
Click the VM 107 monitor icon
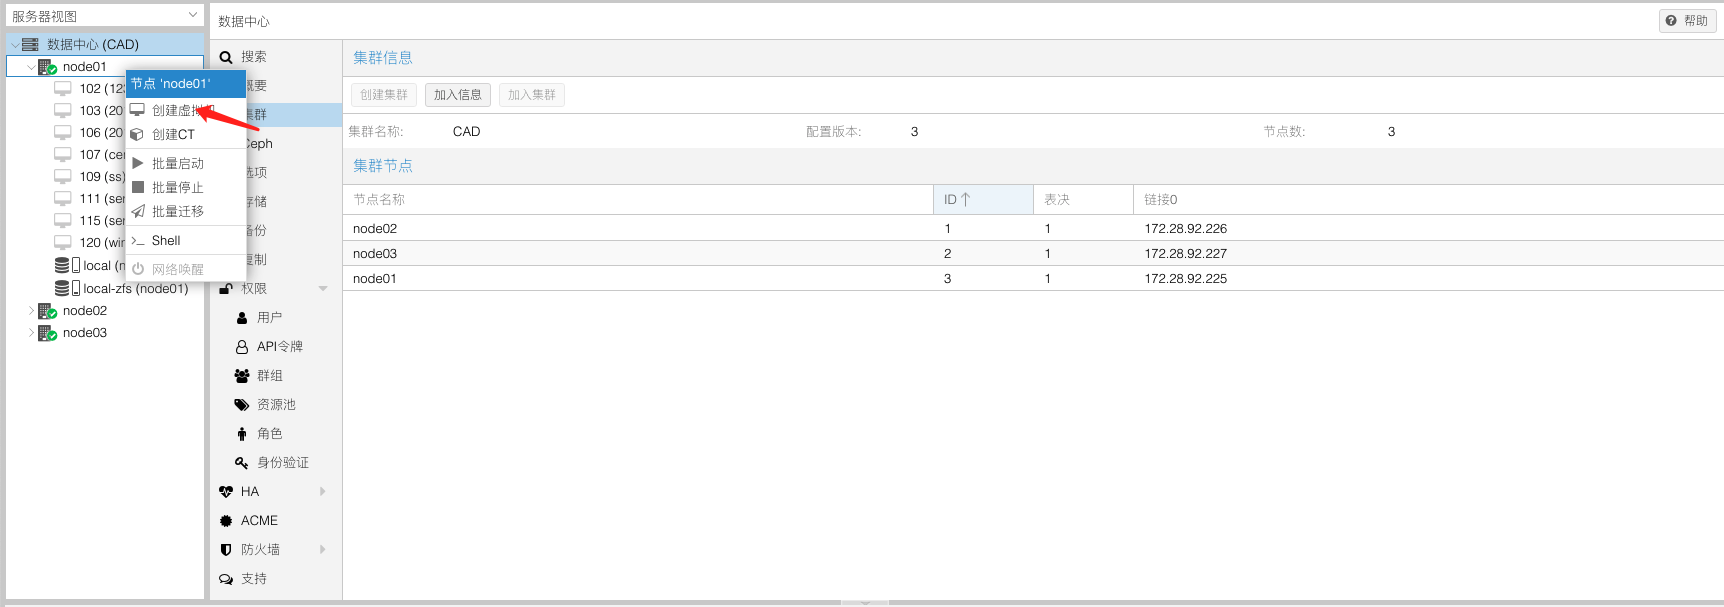click(x=63, y=154)
